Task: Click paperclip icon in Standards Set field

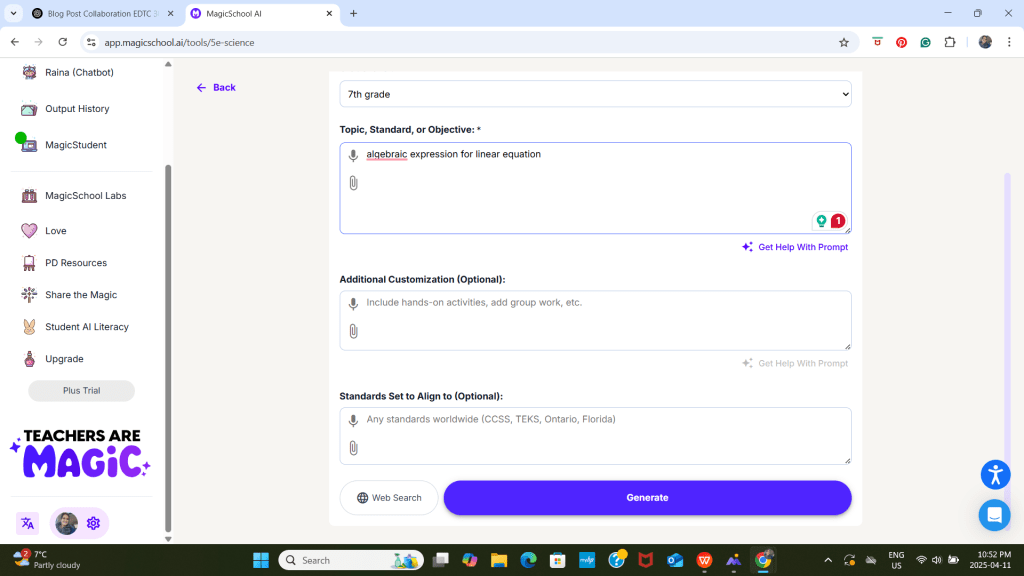Action: (x=353, y=448)
